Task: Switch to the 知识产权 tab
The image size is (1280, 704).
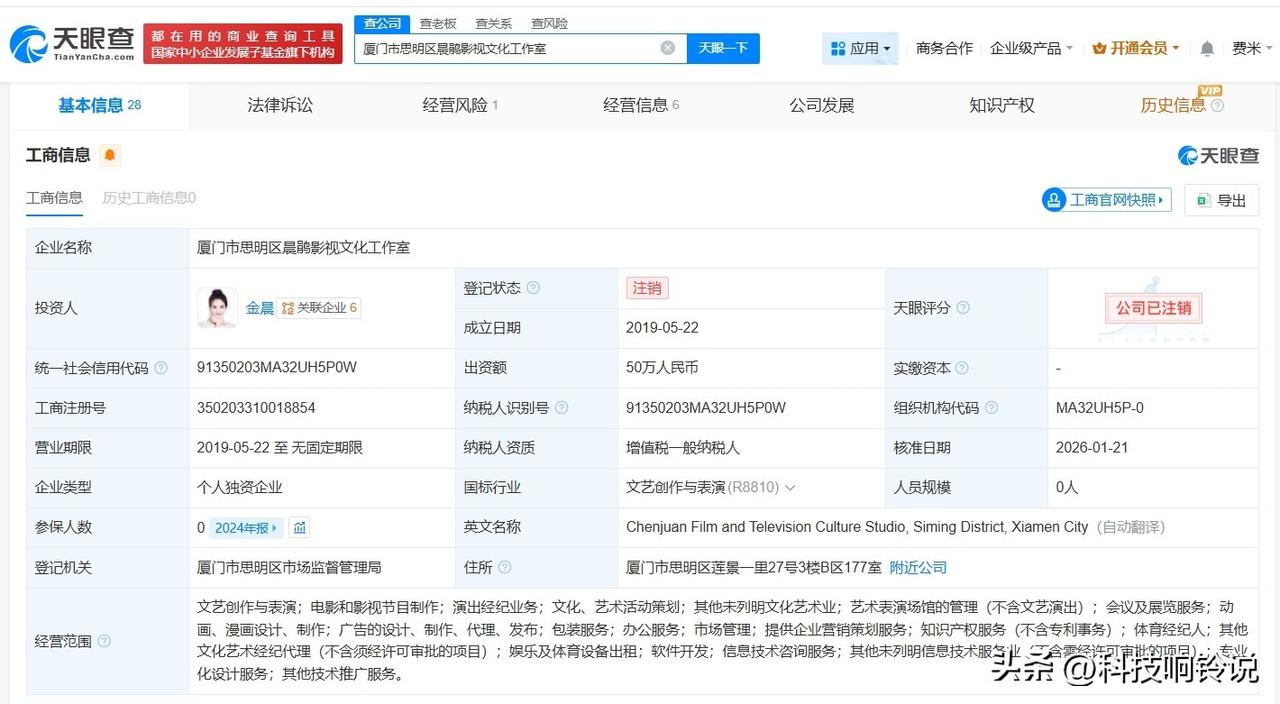Action: point(1002,105)
